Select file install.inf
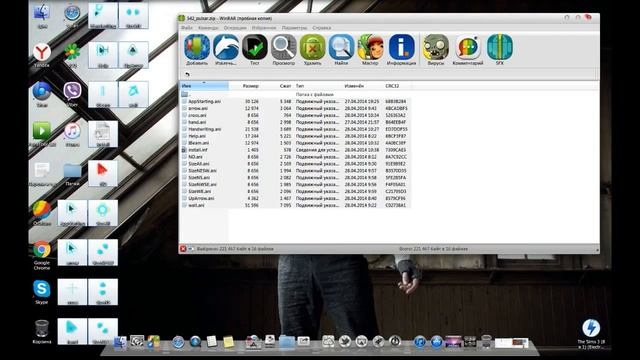640x360 pixels. [296, 150]
